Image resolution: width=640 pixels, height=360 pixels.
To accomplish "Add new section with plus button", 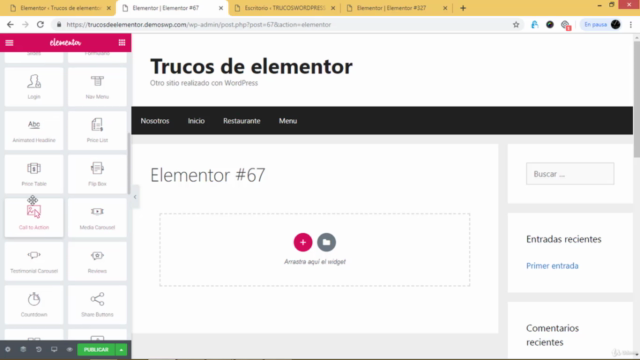I will pos(303,242).
